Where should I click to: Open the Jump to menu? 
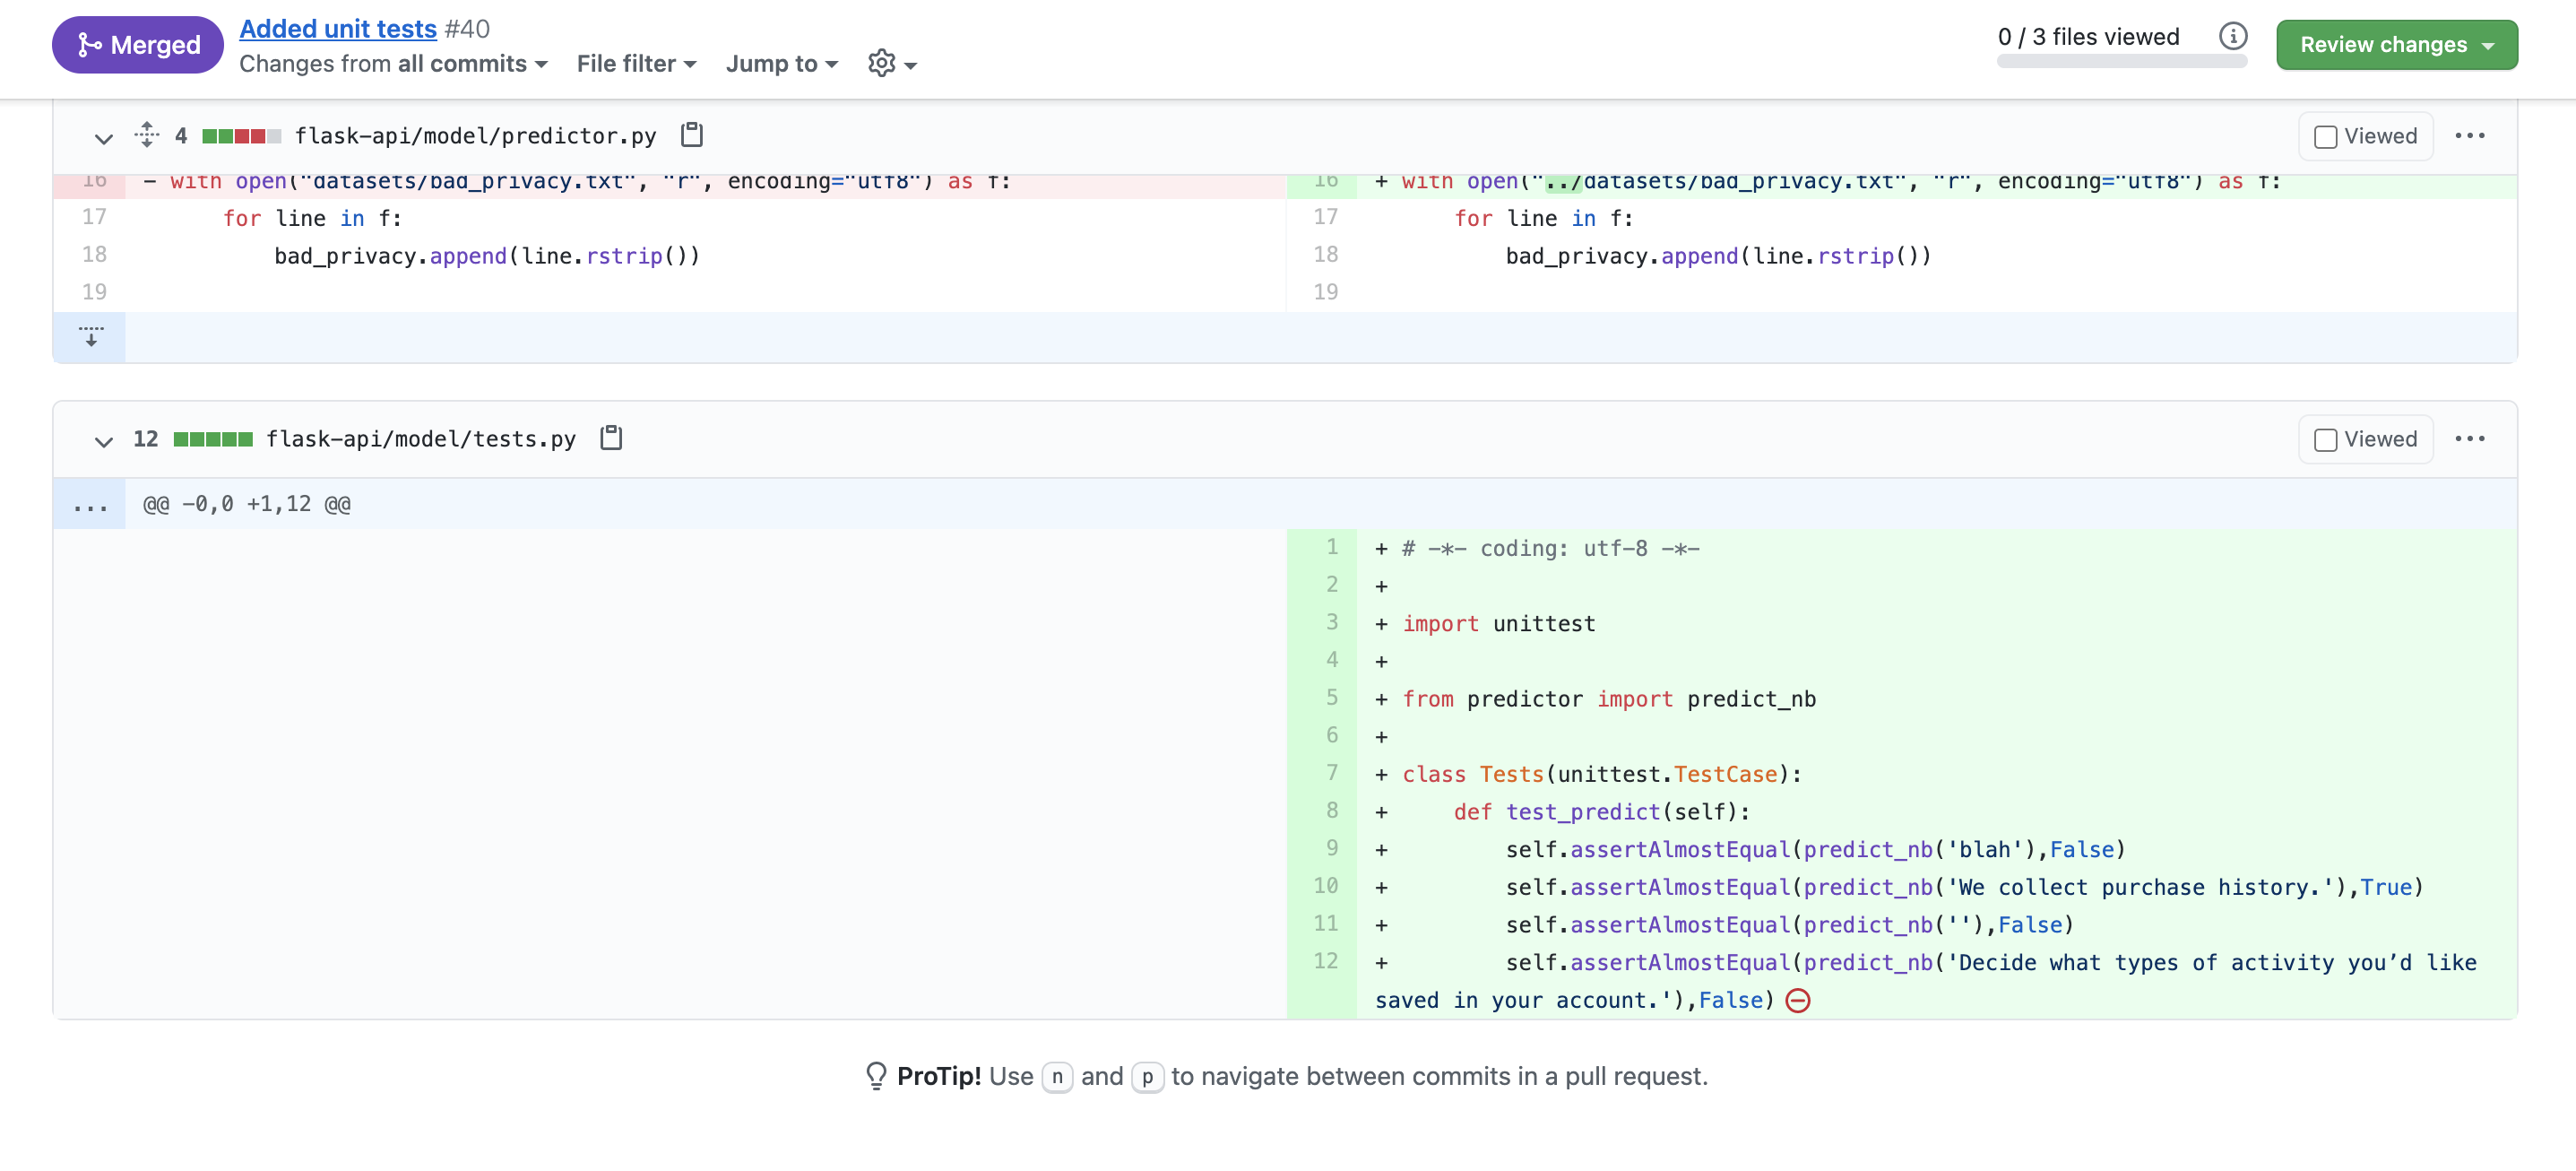click(x=781, y=64)
